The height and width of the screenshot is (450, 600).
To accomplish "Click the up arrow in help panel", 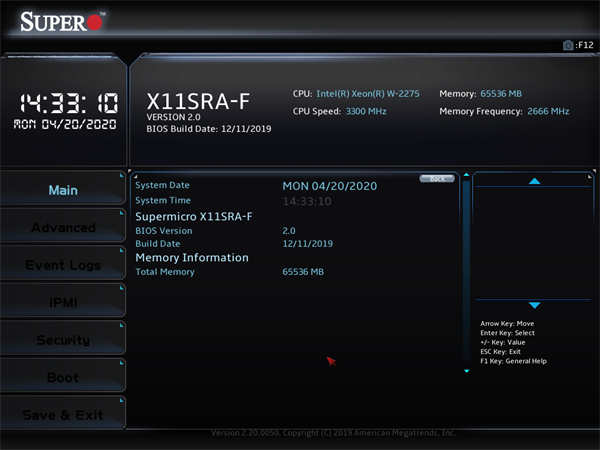I will (x=535, y=181).
